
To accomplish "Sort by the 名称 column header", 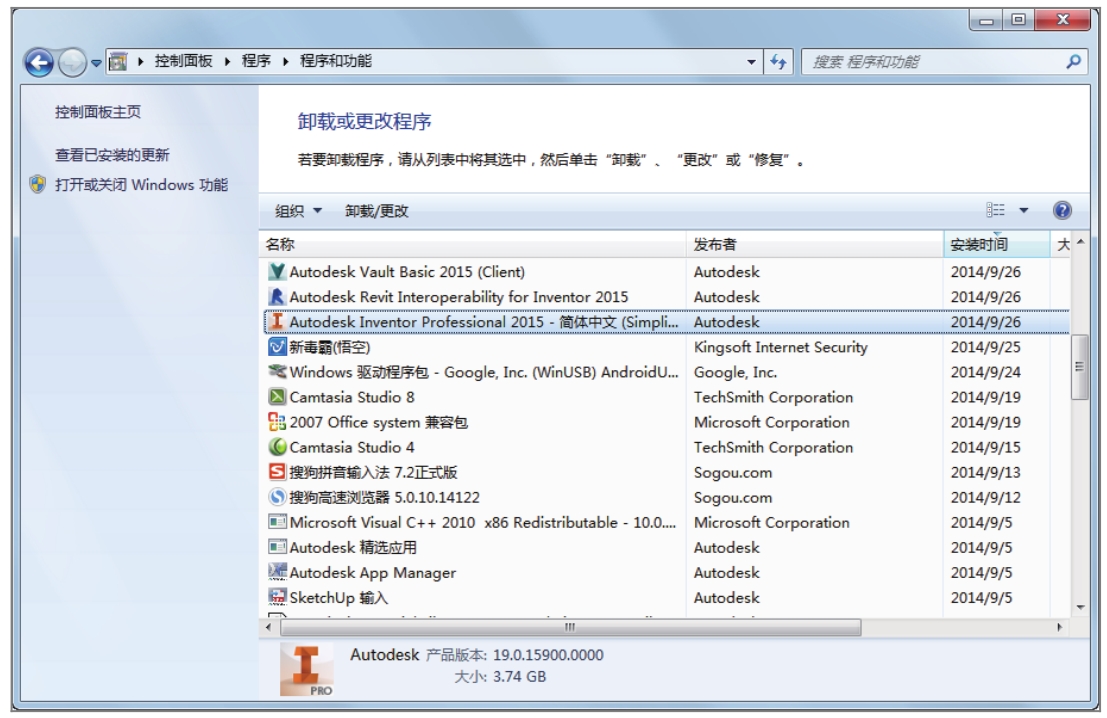I will tap(472, 244).
